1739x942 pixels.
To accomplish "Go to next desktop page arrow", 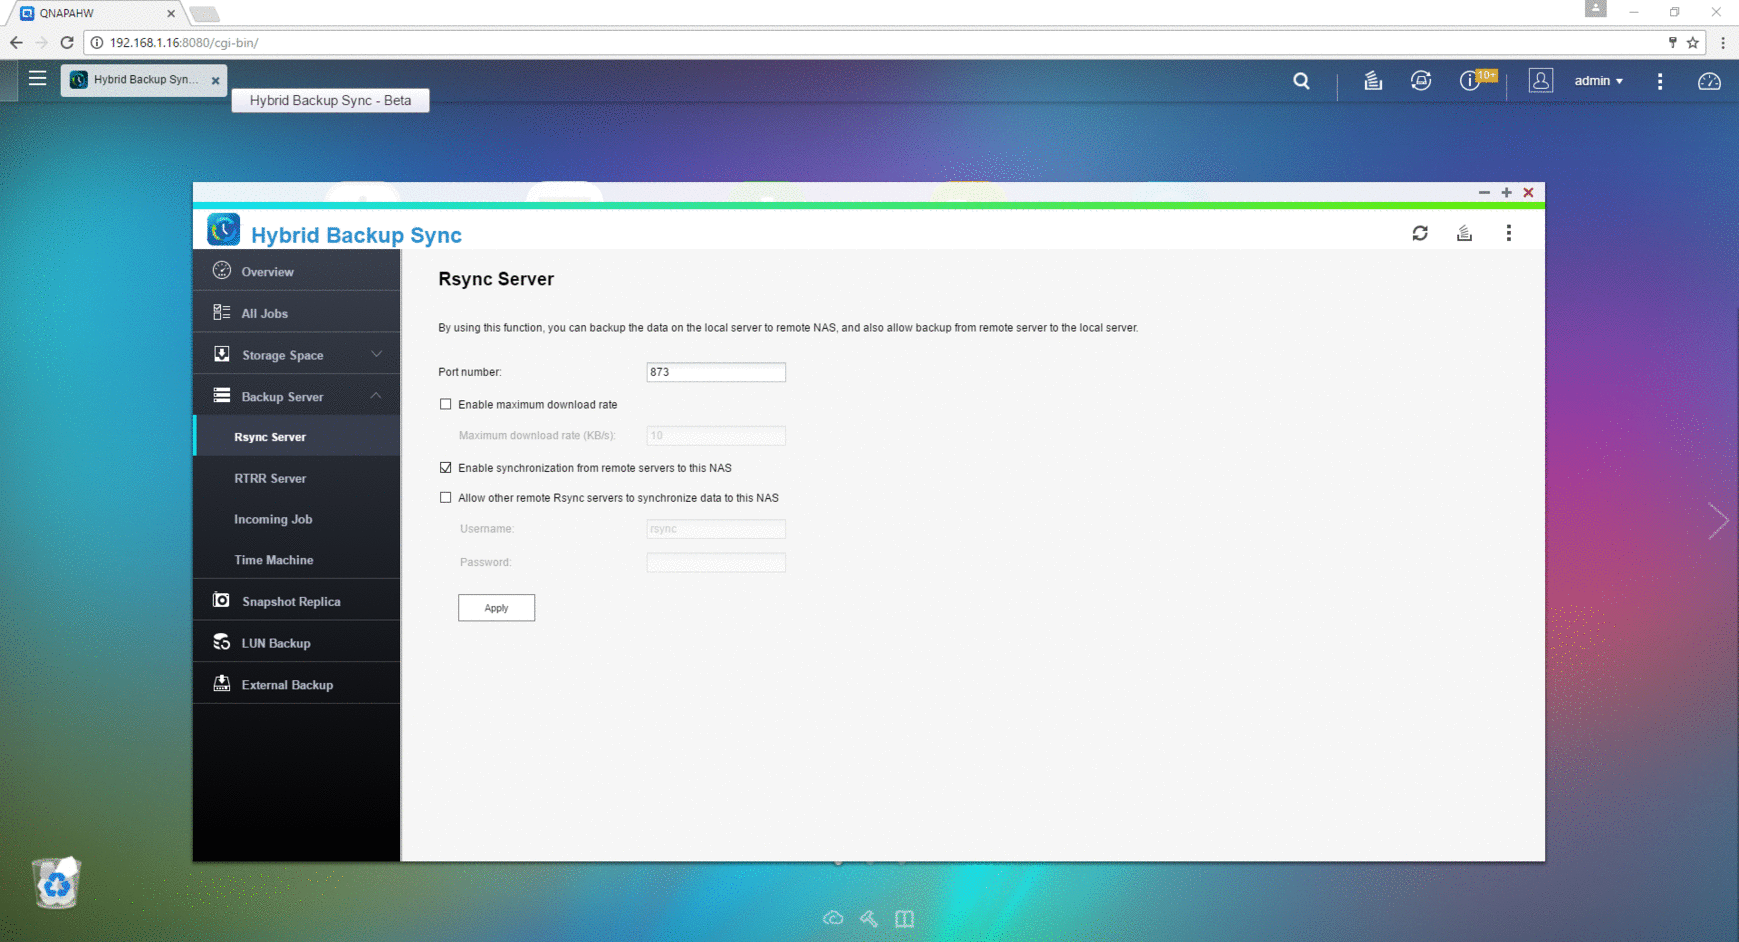I will [1718, 521].
